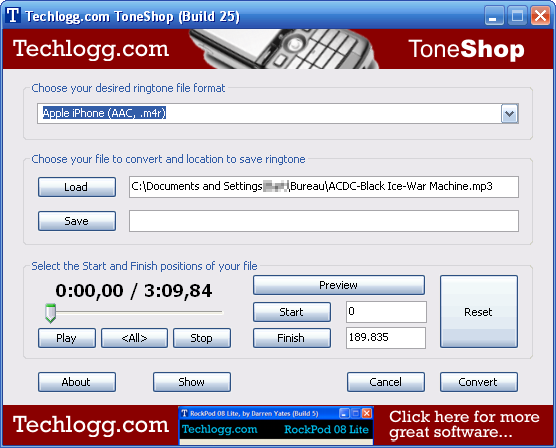Convert the file to ringtone
Viewport: 556px width, 448px height.
coord(479,382)
